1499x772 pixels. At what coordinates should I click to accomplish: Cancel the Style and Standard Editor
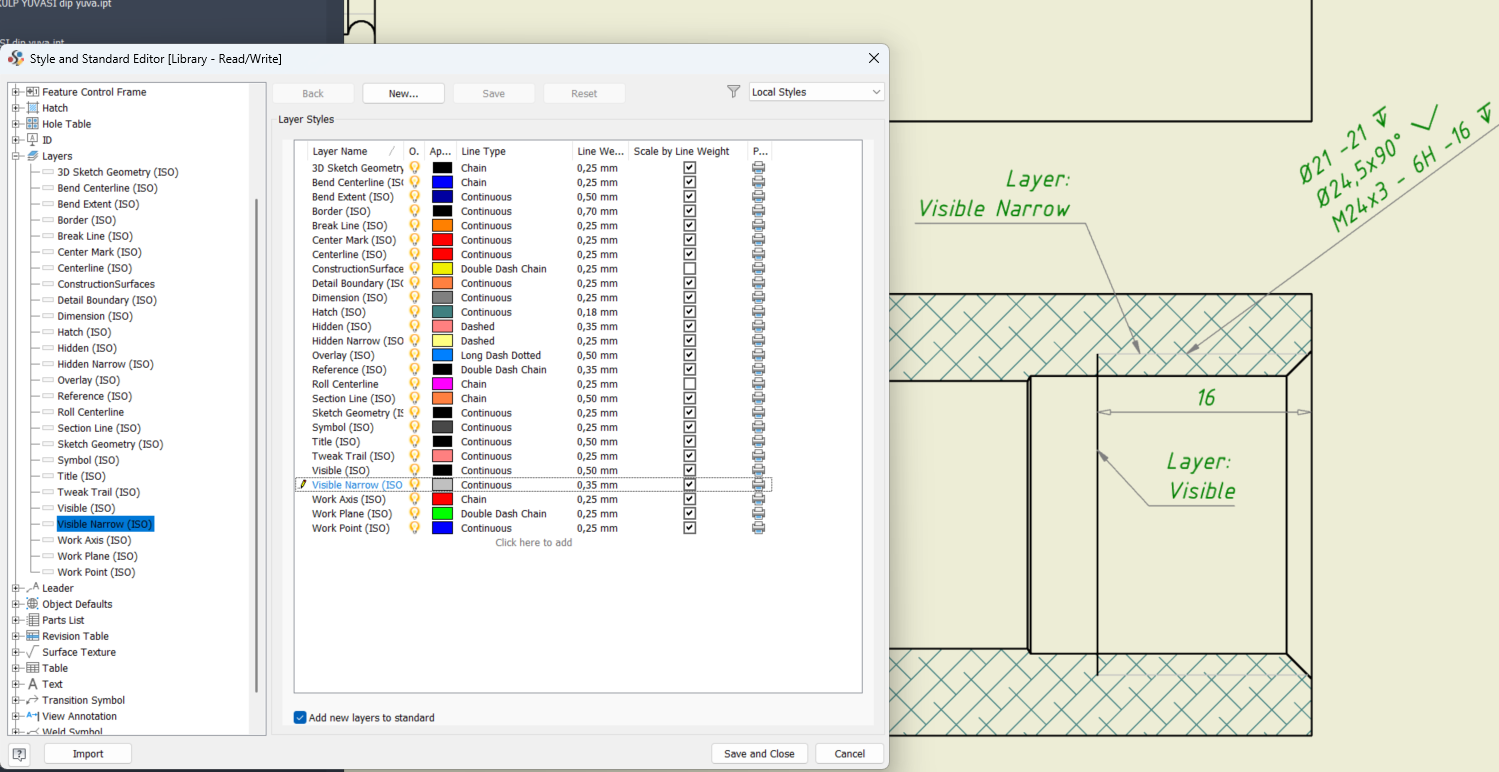tap(849, 754)
